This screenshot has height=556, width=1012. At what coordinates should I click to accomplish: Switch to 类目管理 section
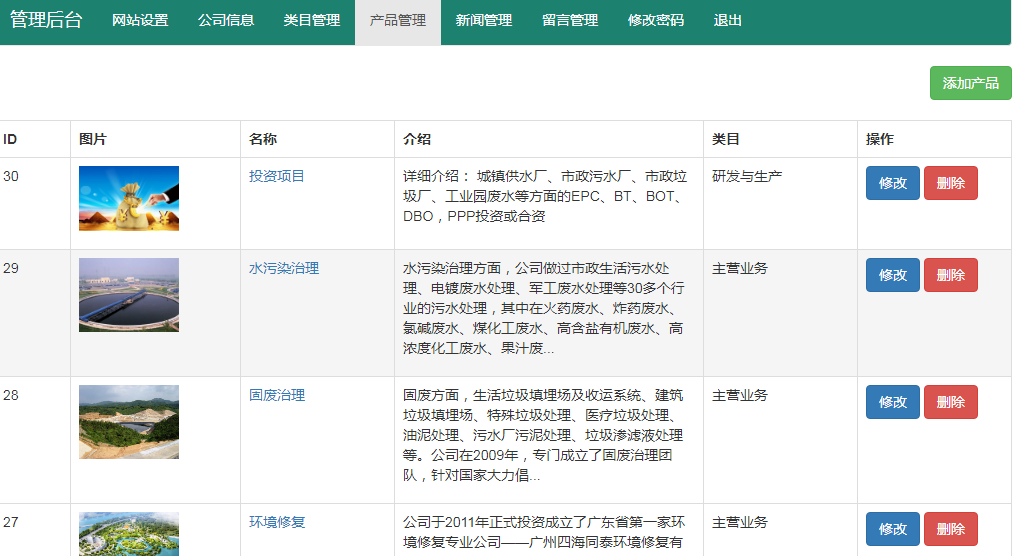click(x=312, y=21)
